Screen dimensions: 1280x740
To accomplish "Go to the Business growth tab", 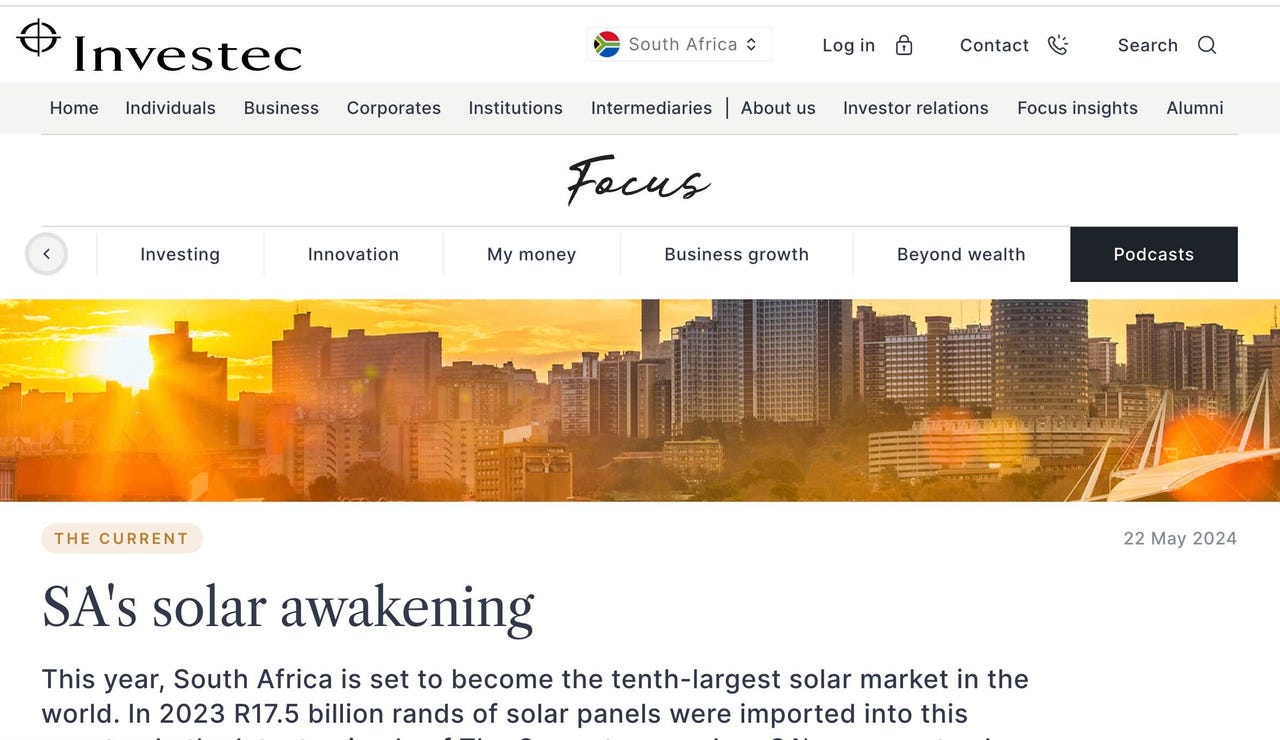I will (736, 254).
